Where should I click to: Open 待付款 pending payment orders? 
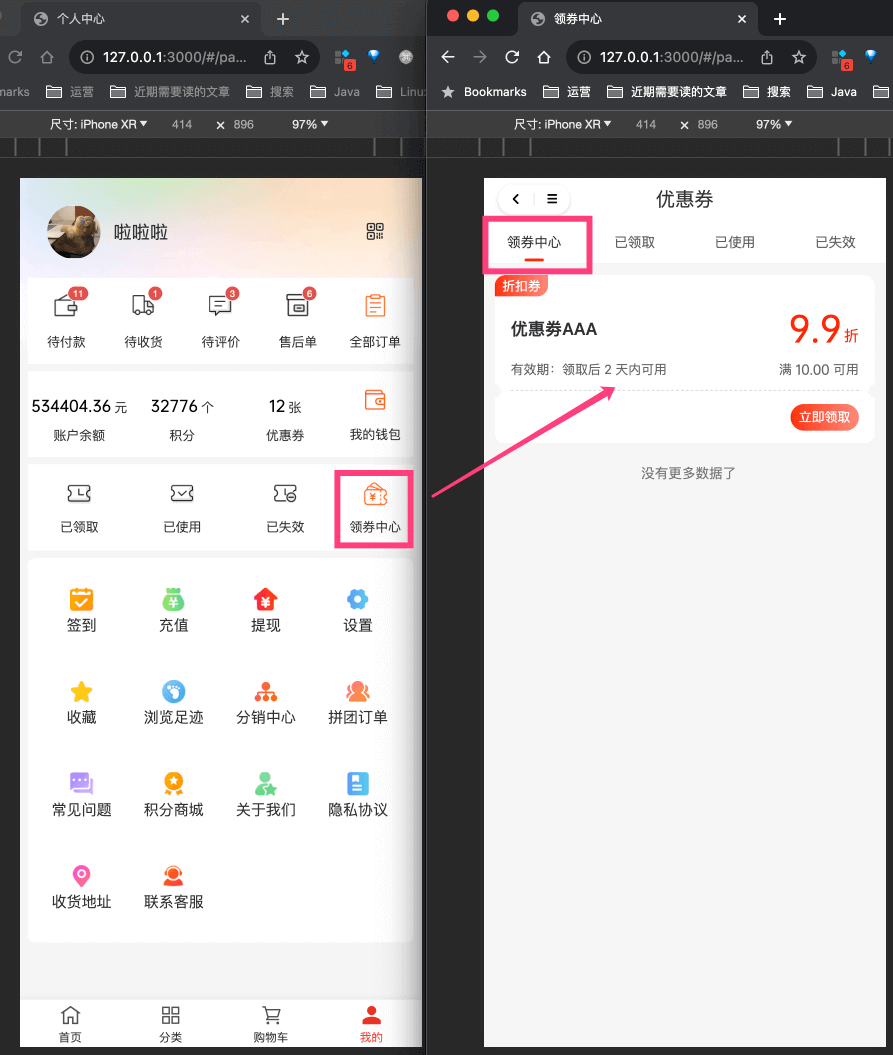pos(66,306)
